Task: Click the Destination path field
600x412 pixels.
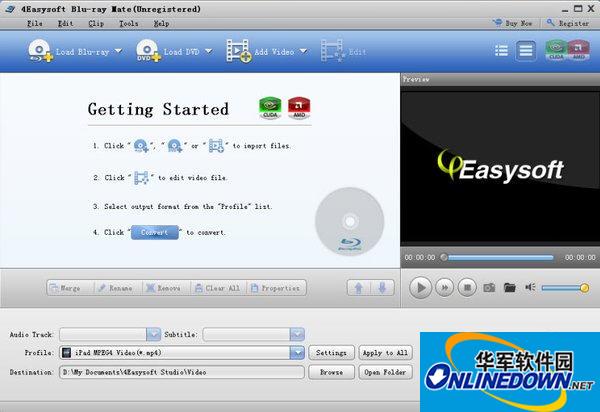Action: tap(182, 372)
